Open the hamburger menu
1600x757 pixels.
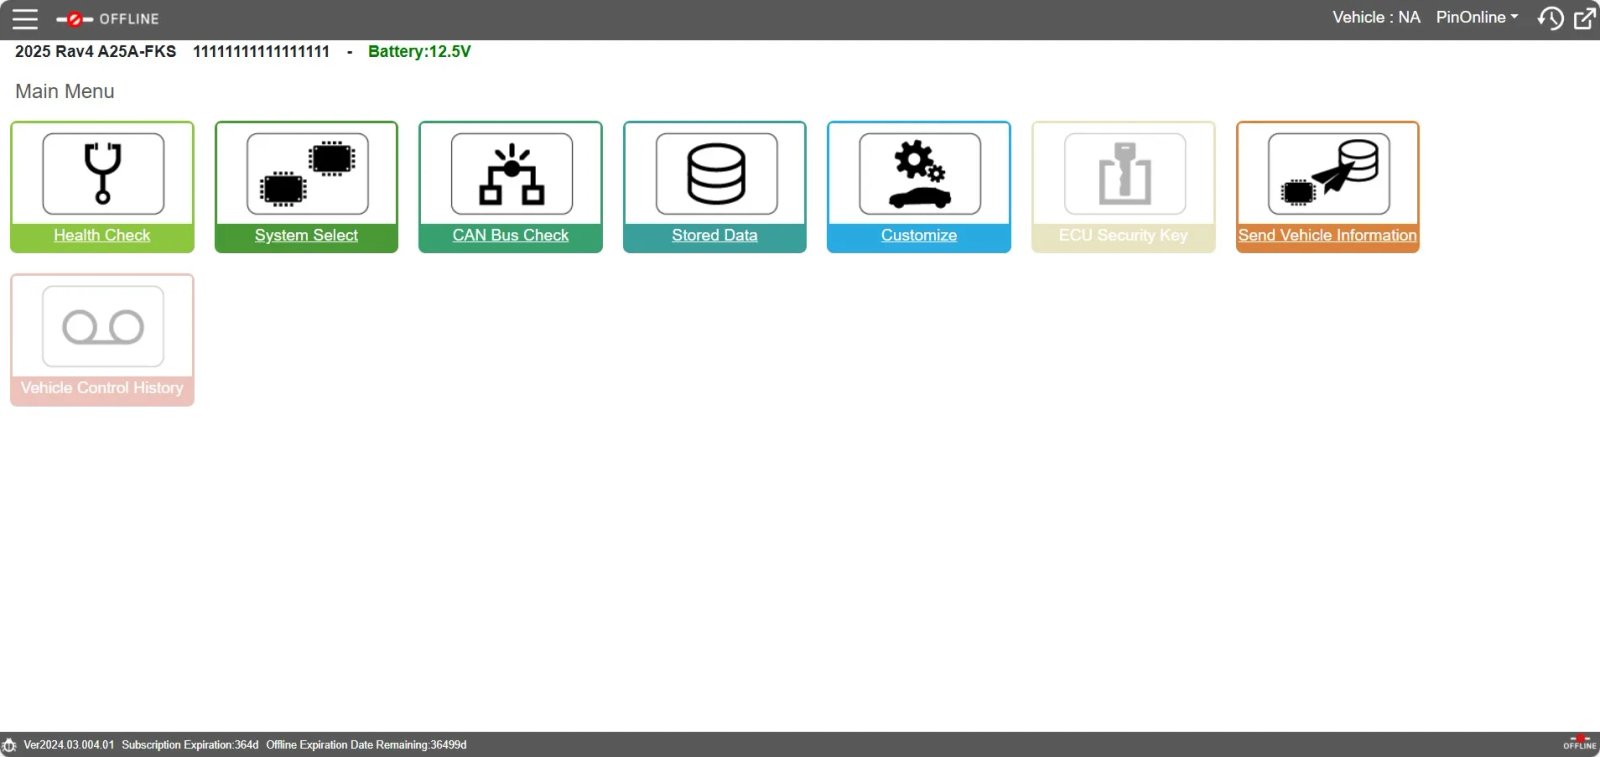[x=25, y=19]
